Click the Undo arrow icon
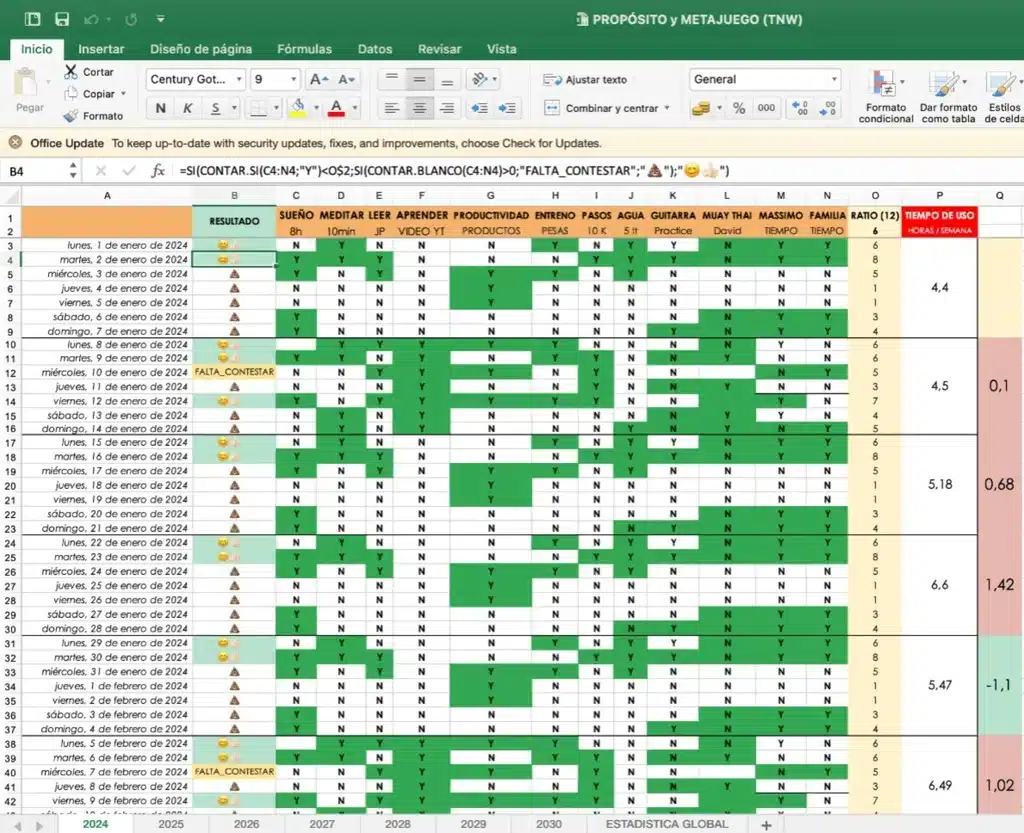The width and height of the screenshot is (1024, 833). pyautogui.click(x=91, y=20)
